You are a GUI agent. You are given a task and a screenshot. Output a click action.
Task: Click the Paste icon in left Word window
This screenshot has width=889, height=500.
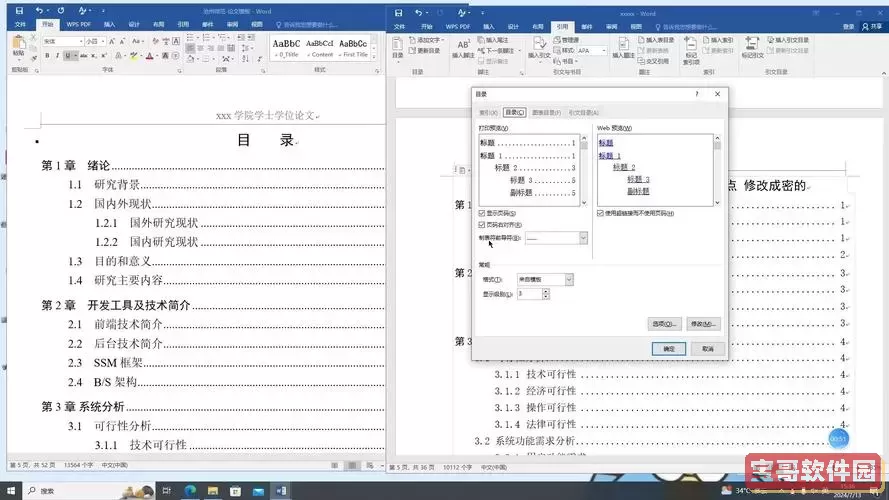pyautogui.click(x=19, y=48)
